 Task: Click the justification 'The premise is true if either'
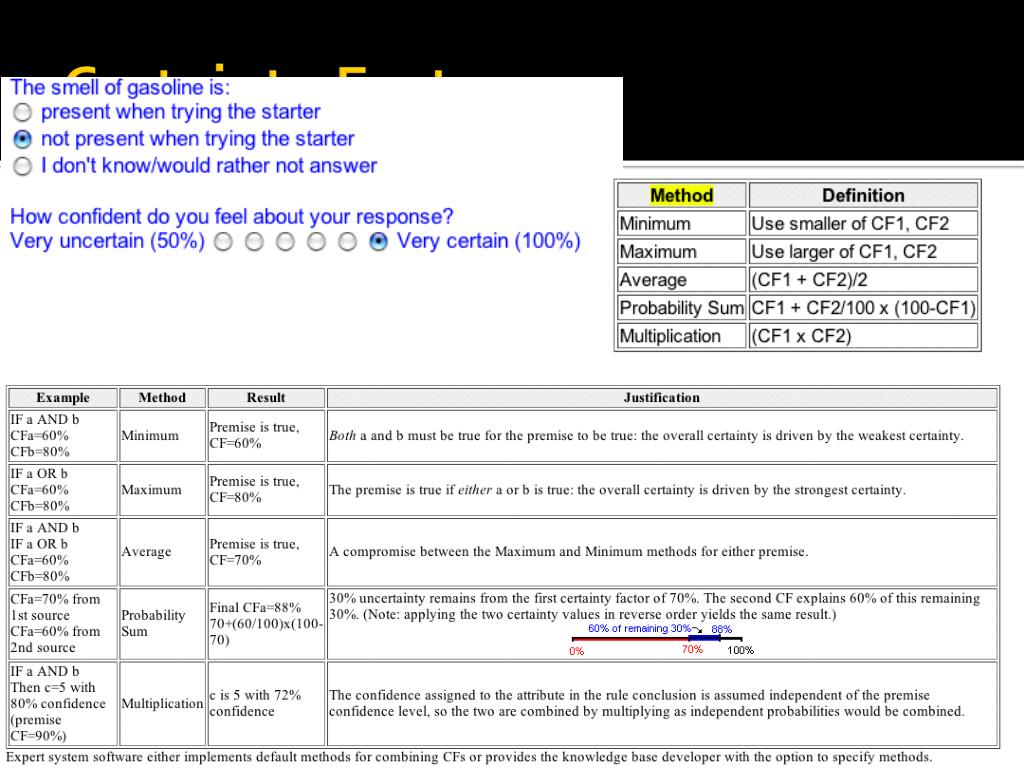tap(618, 490)
